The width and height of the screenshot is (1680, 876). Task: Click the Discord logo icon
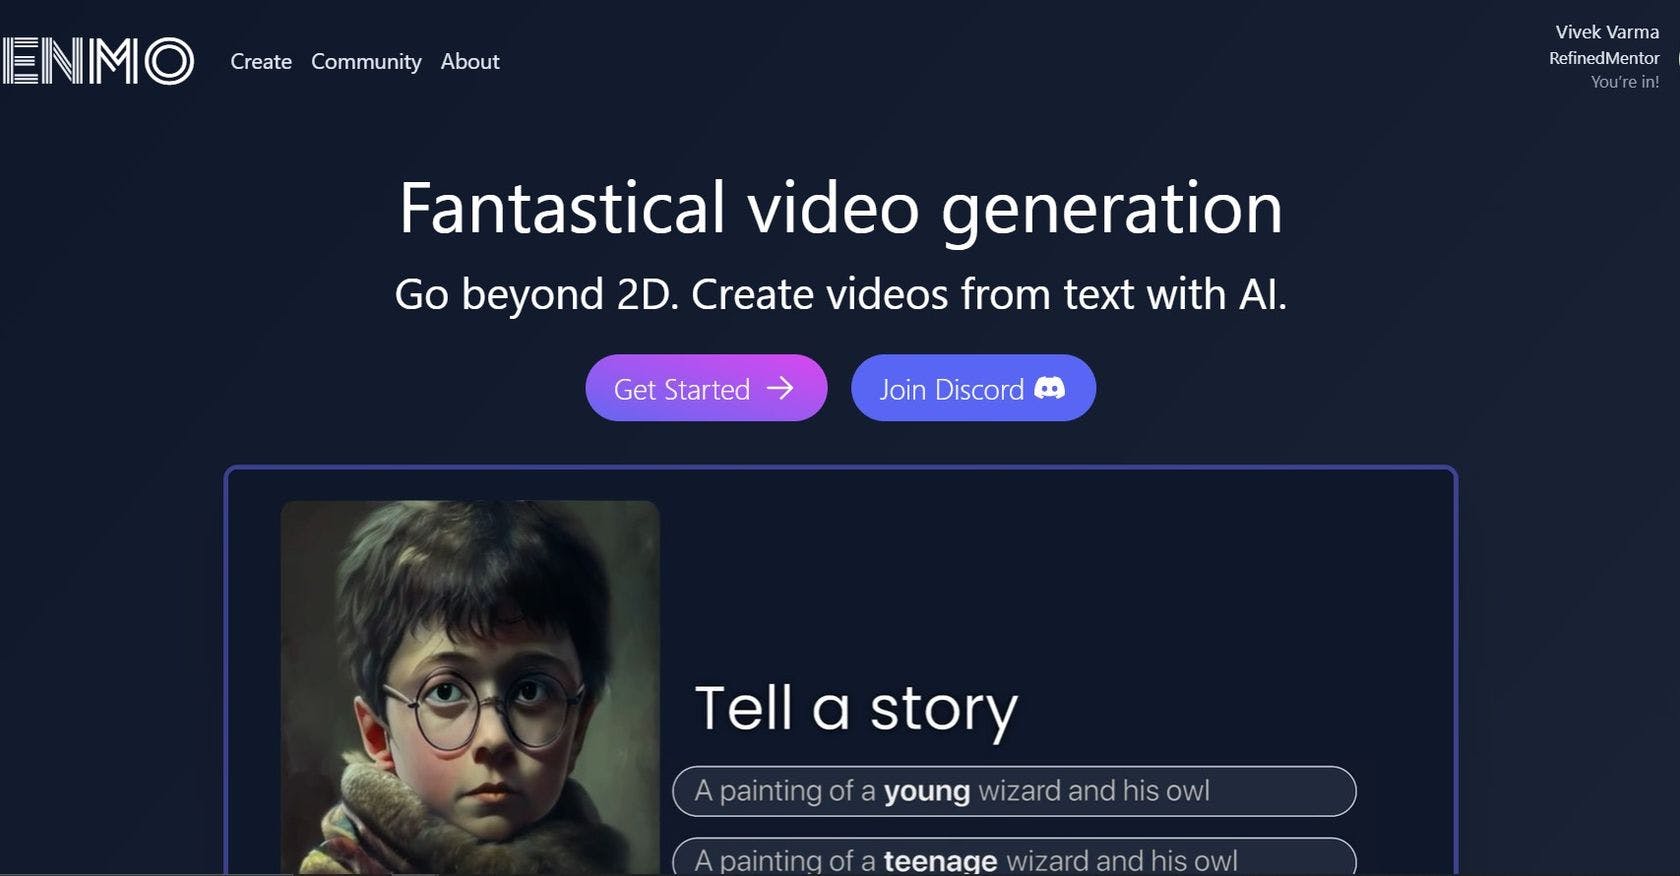[x=1049, y=388]
